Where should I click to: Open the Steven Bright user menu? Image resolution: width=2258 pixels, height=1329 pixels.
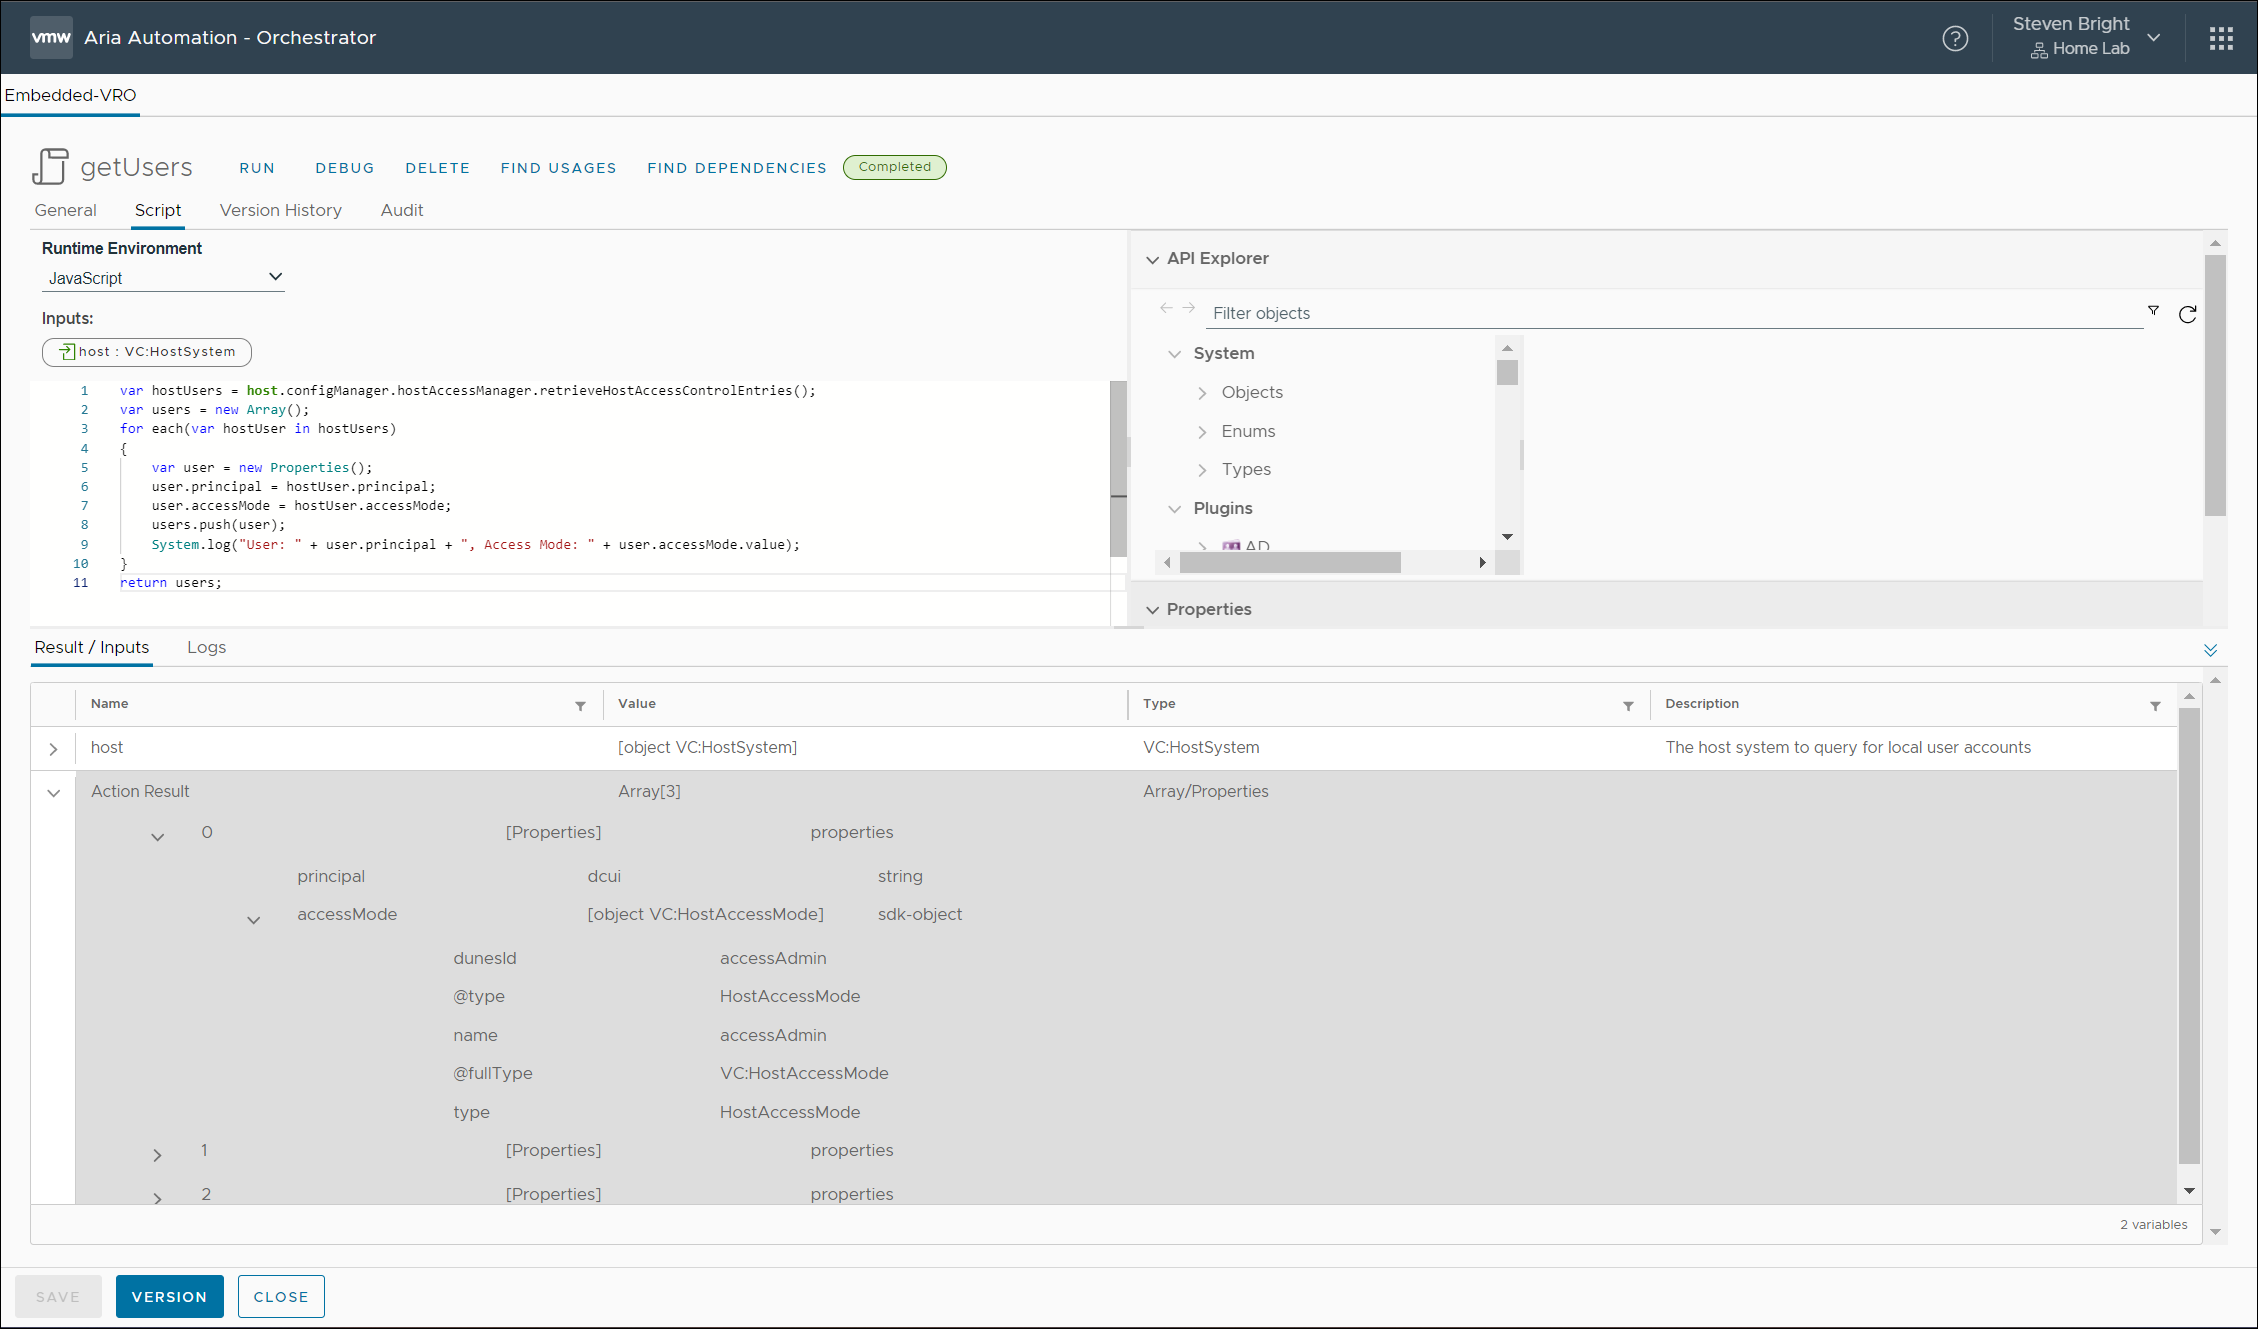[2087, 37]
